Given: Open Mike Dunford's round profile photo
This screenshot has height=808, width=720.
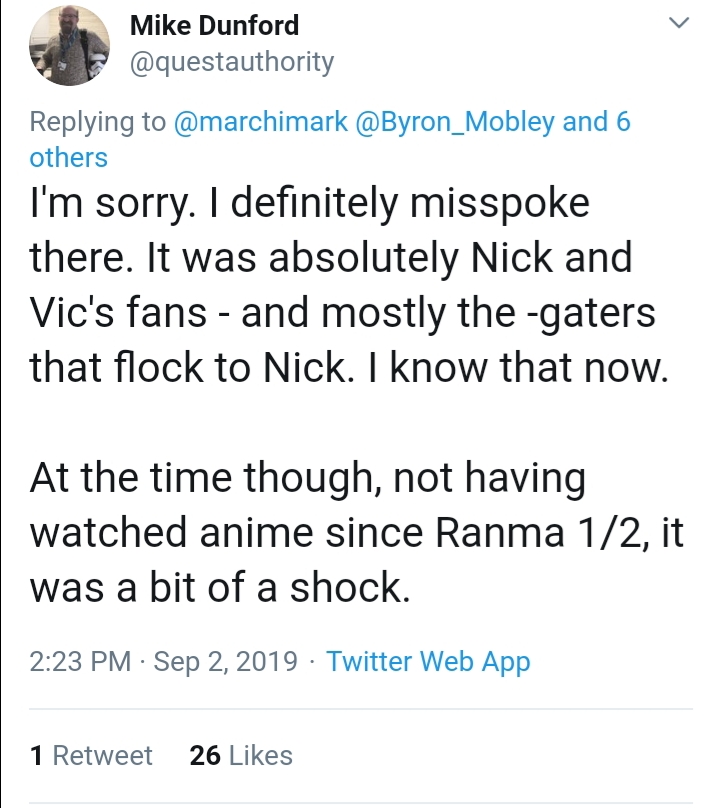Looking at the screenshot, I should coord(69,45).
